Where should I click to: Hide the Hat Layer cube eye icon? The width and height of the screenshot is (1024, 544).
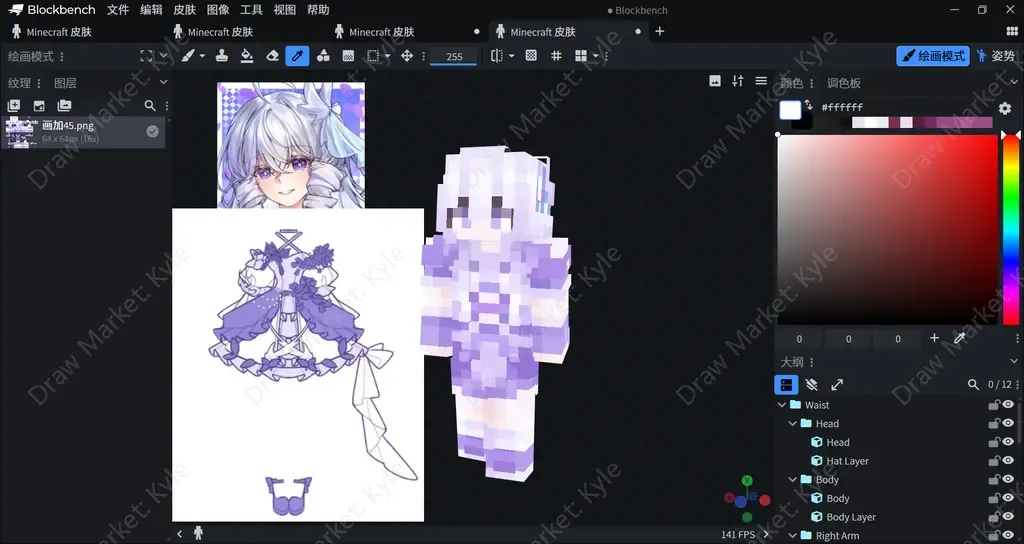1008,460
